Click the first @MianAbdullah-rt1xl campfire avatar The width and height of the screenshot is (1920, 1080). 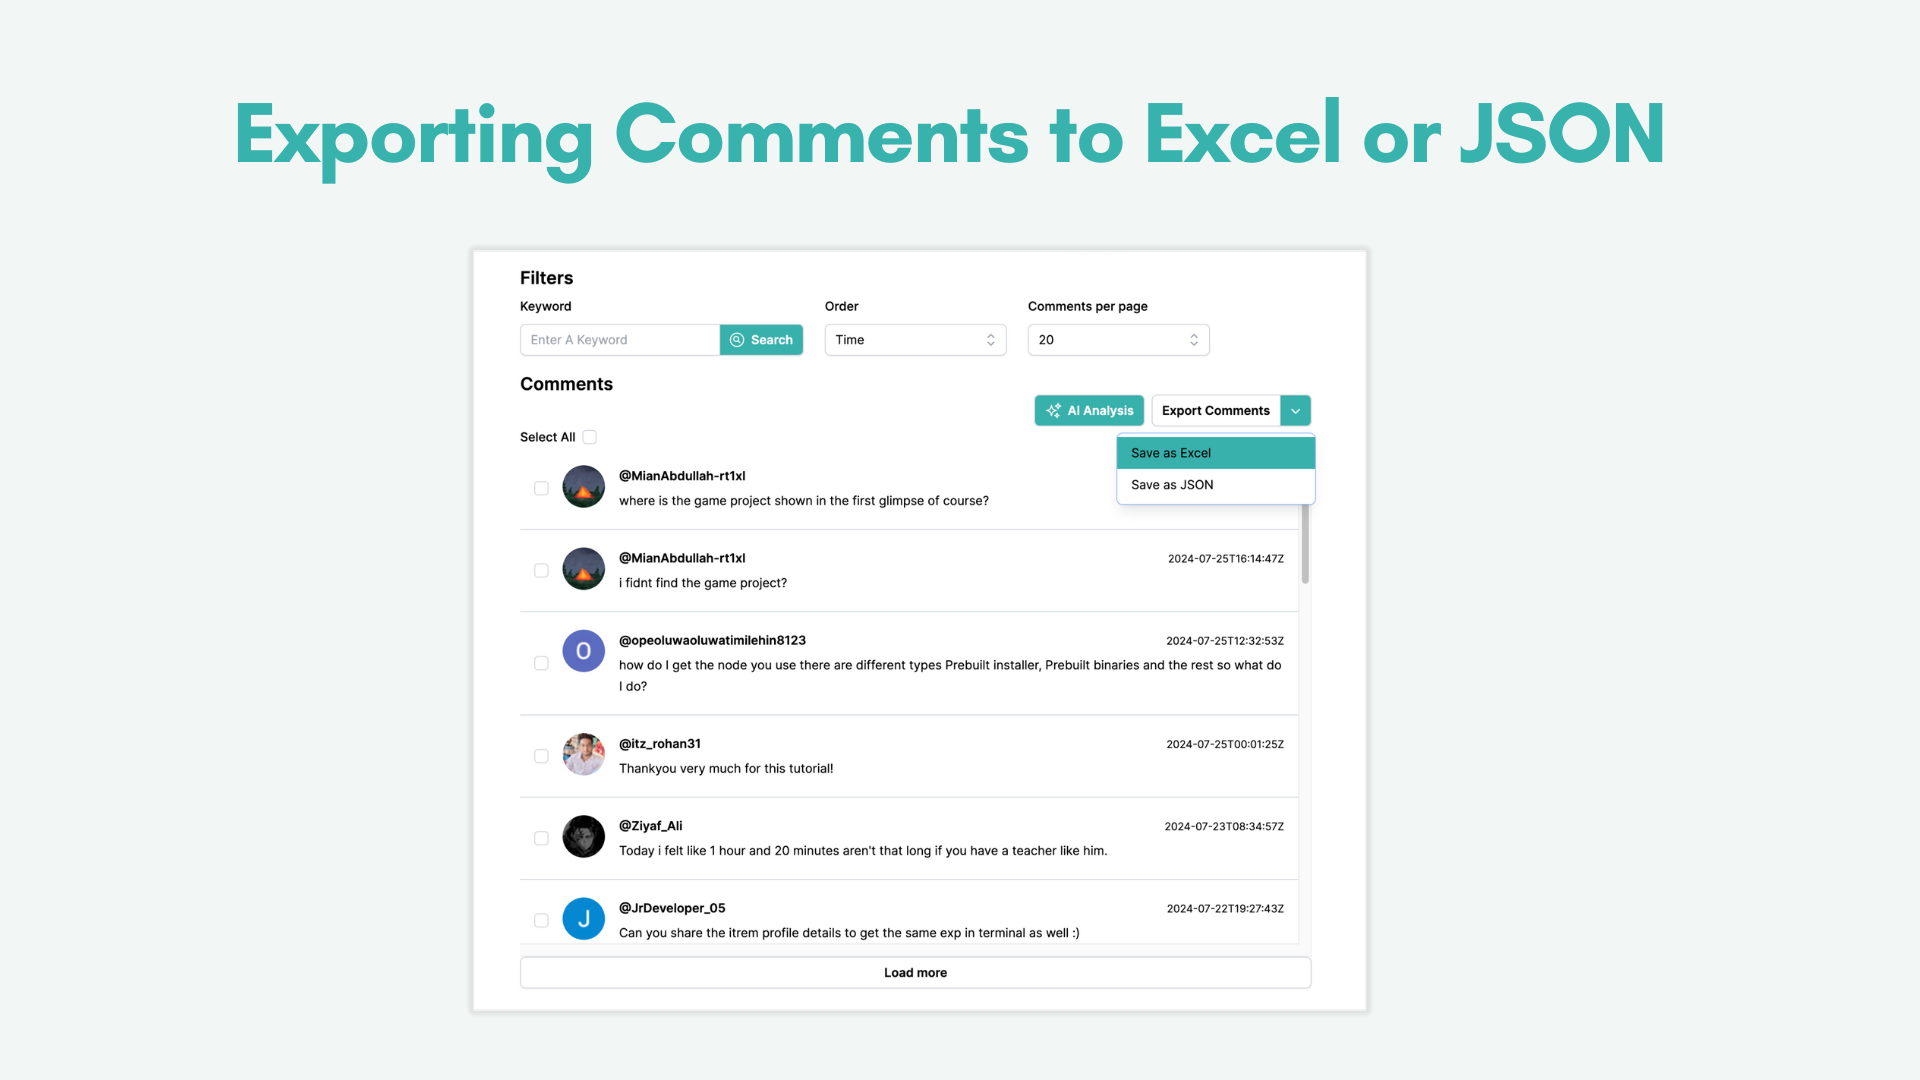[583, 487]
